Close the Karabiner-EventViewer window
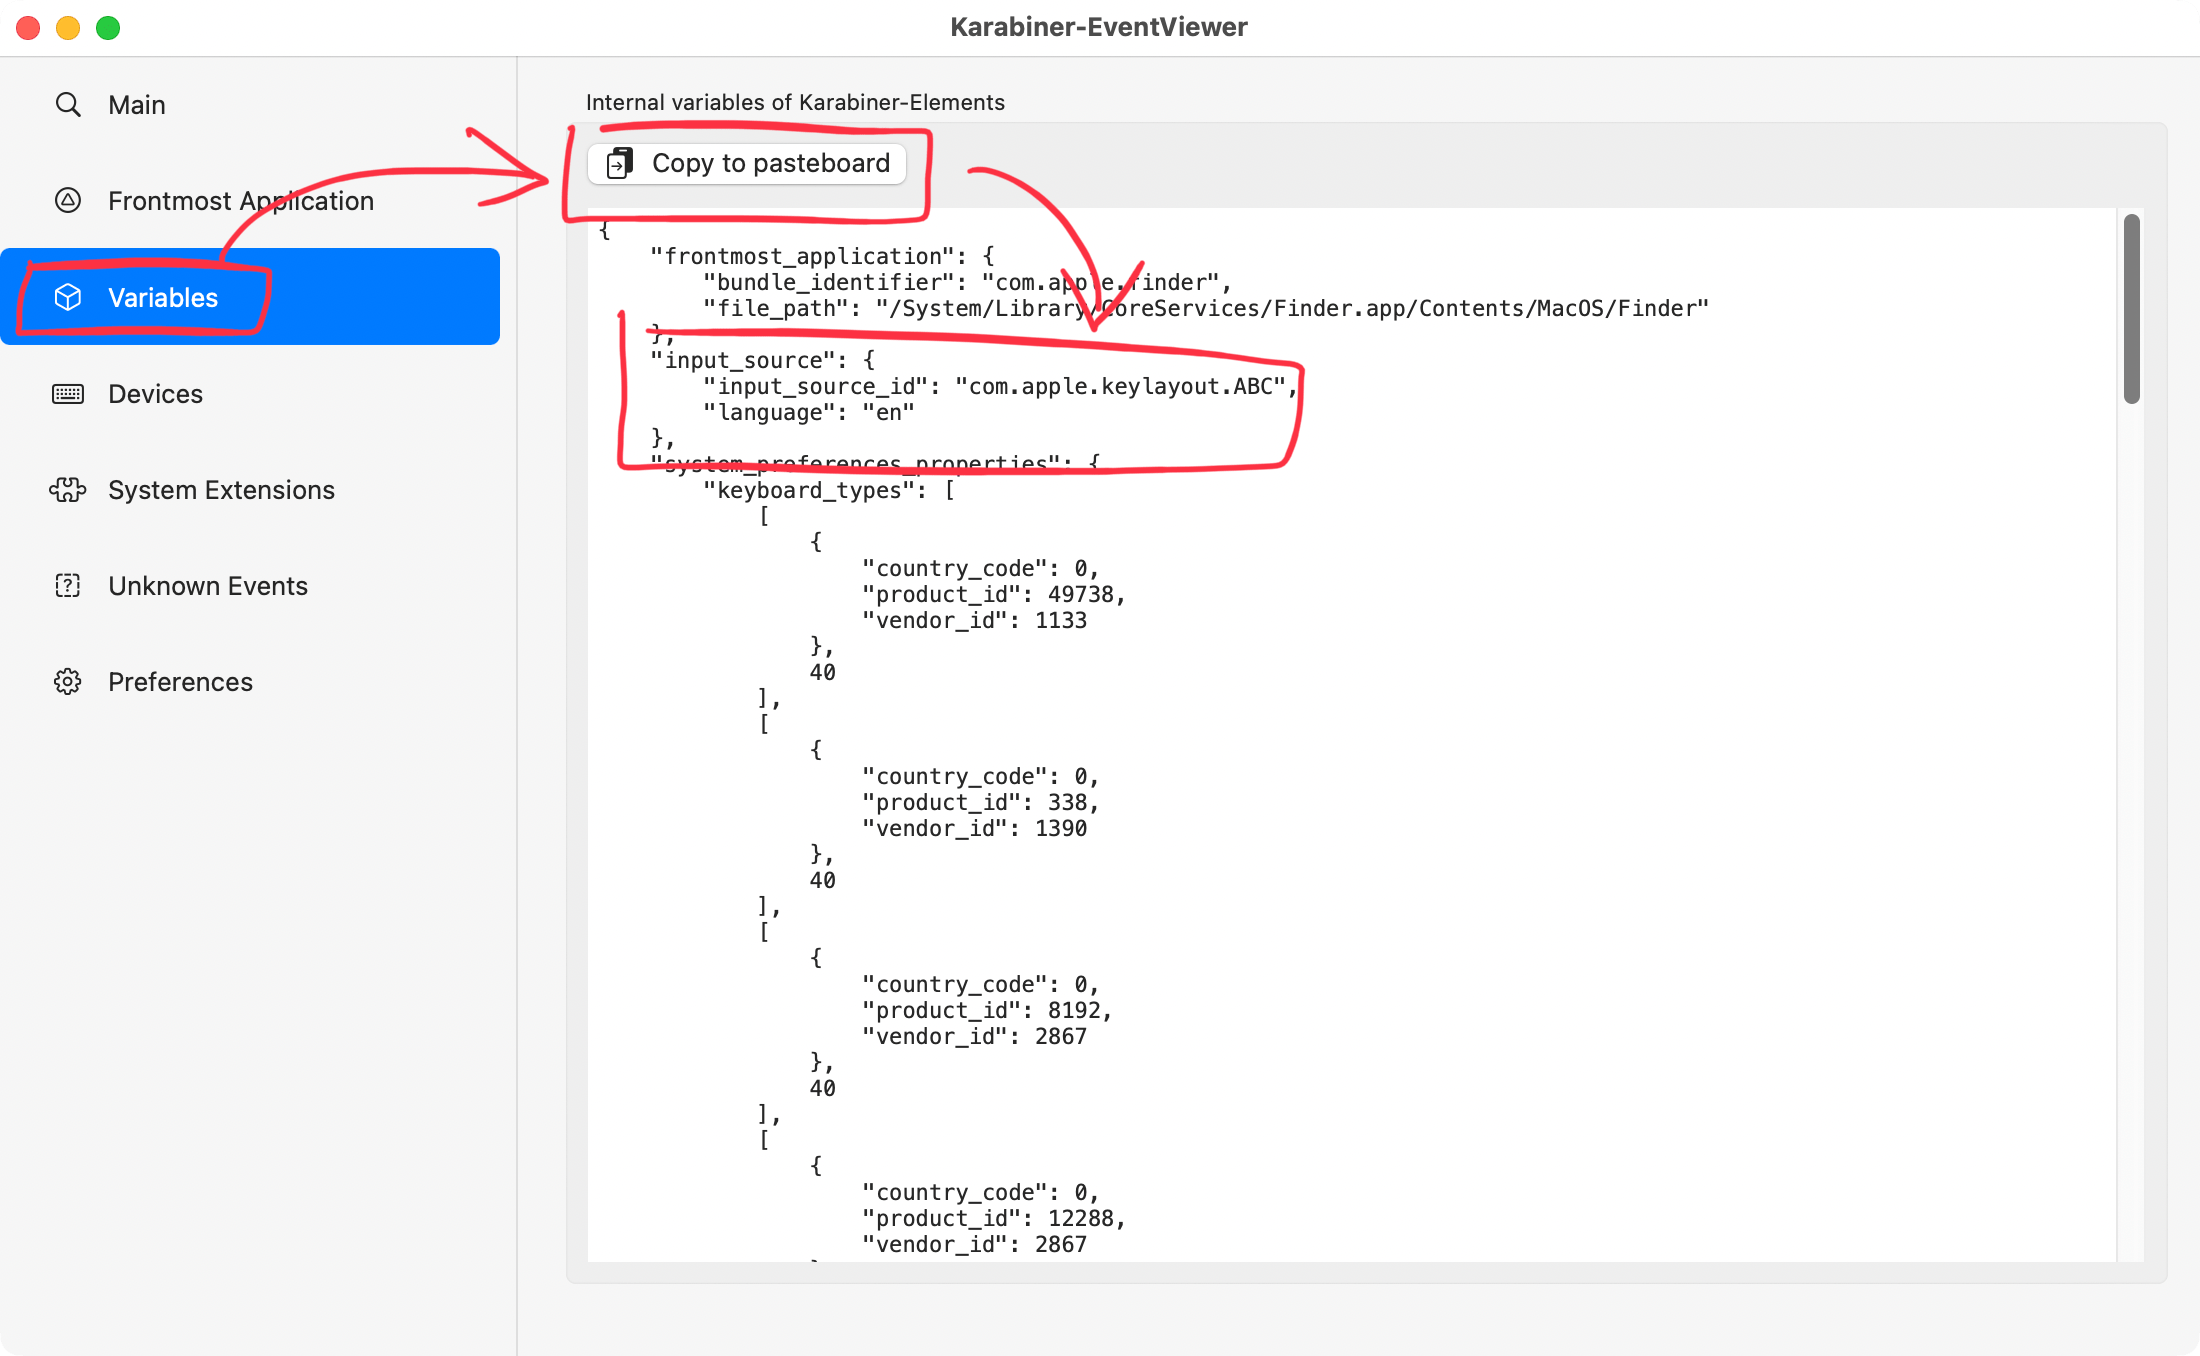The height and width of the screenshot is (1356, 2200). point(28,28)
